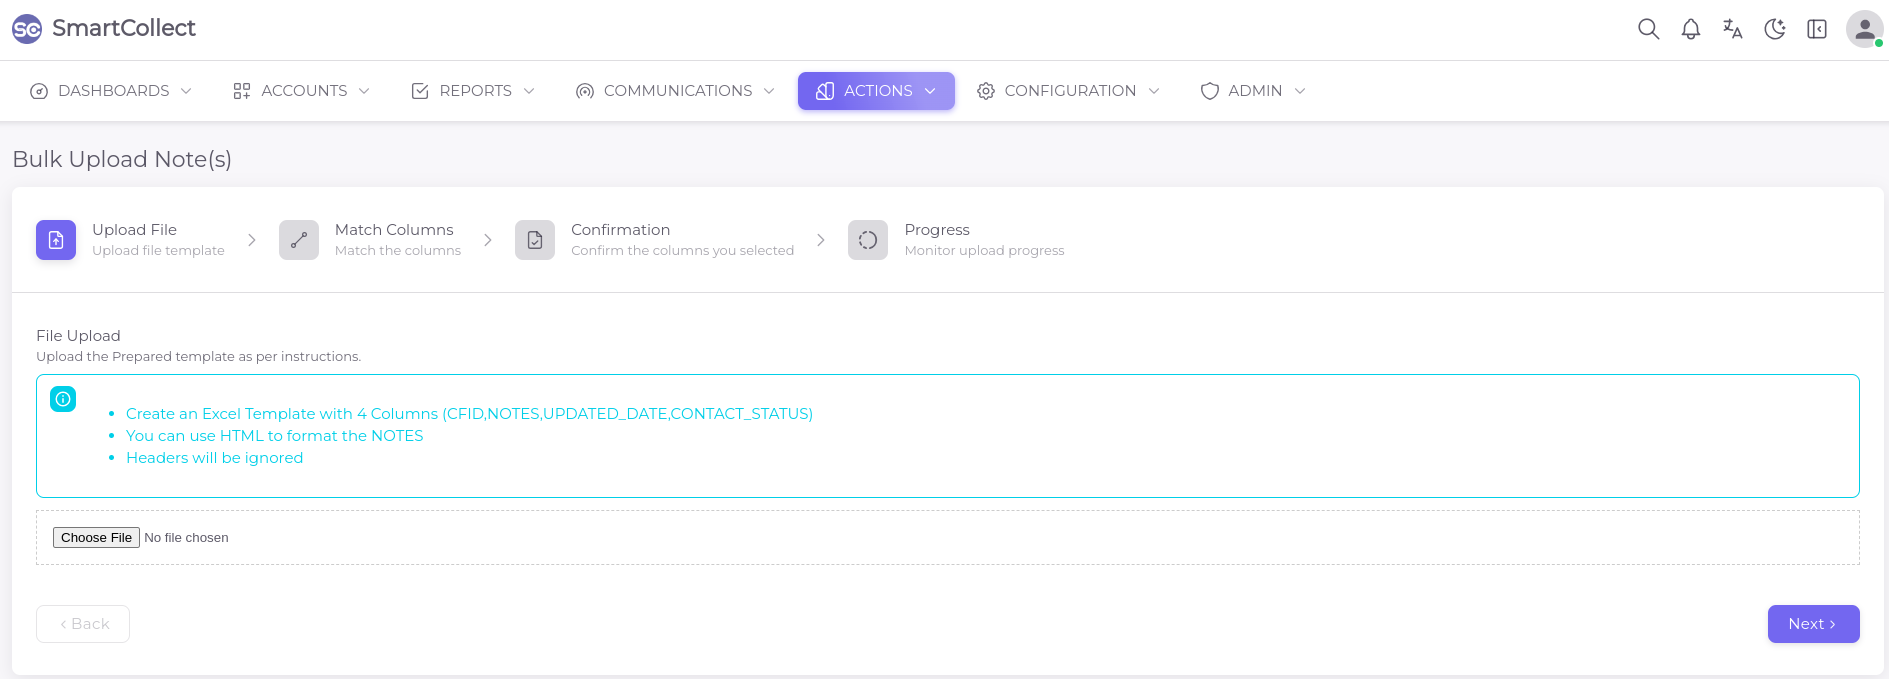Select the Upload File step icon
1889x679 pixels.
point(56,240)
